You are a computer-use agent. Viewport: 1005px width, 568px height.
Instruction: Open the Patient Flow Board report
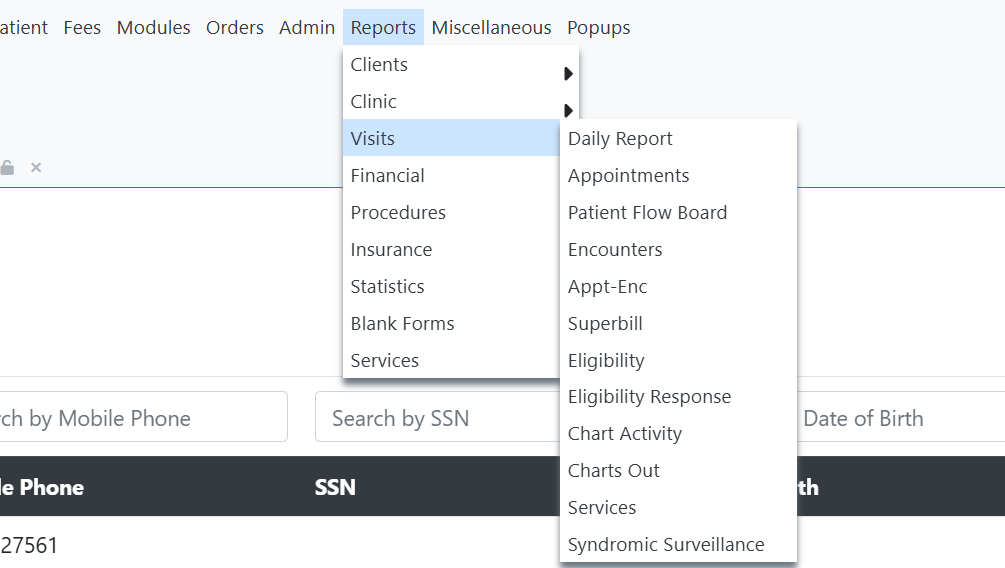pos(647,213)
